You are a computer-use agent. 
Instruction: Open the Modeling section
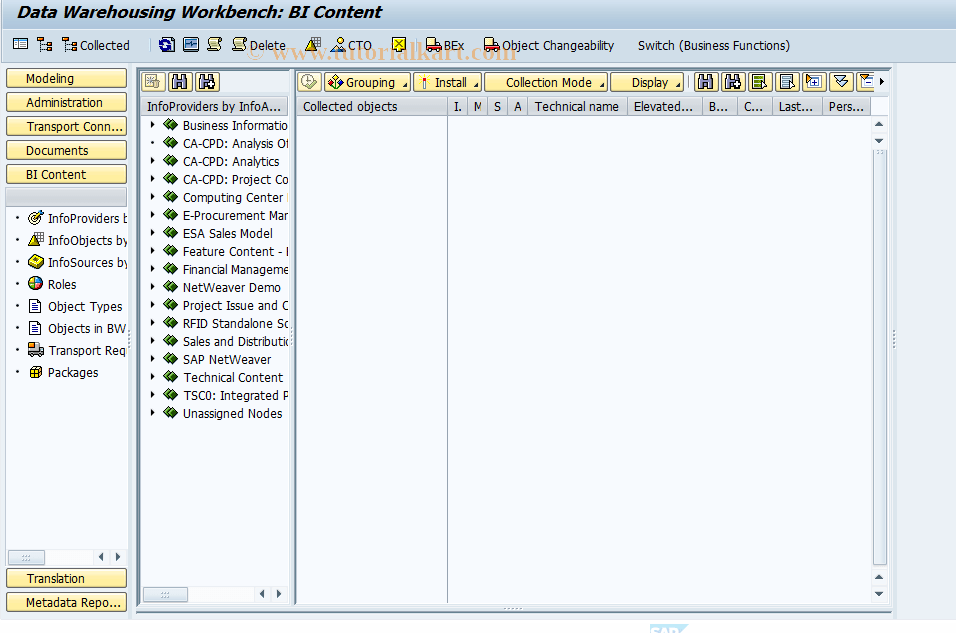[66, 78]
